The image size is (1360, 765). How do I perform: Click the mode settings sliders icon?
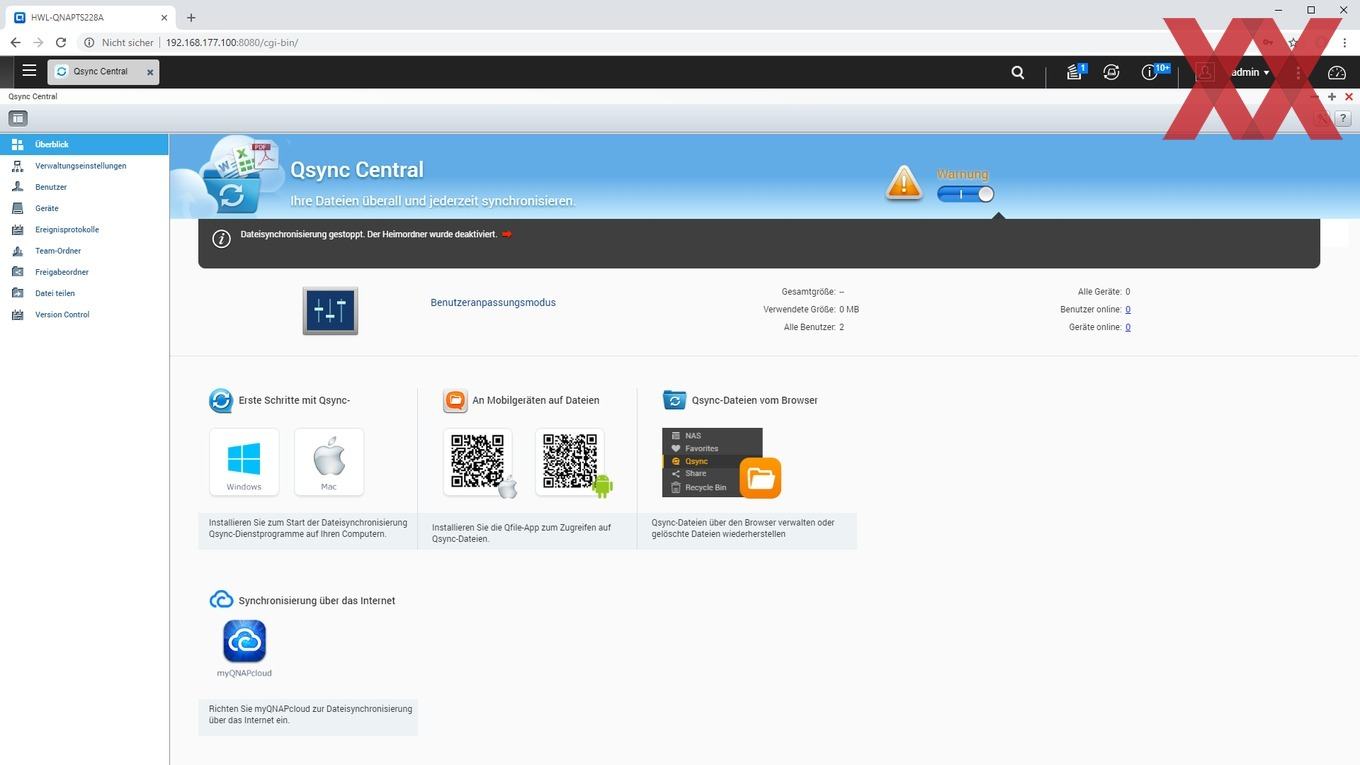[x=330, y=311]
